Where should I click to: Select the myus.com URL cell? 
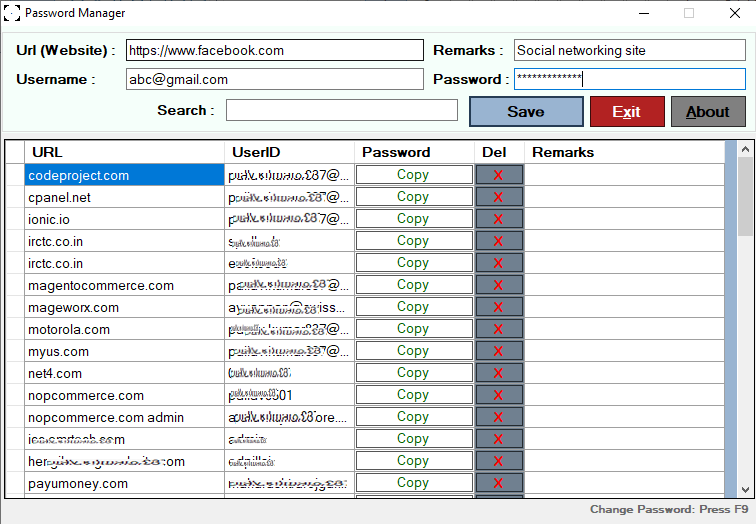coord(124,351)
